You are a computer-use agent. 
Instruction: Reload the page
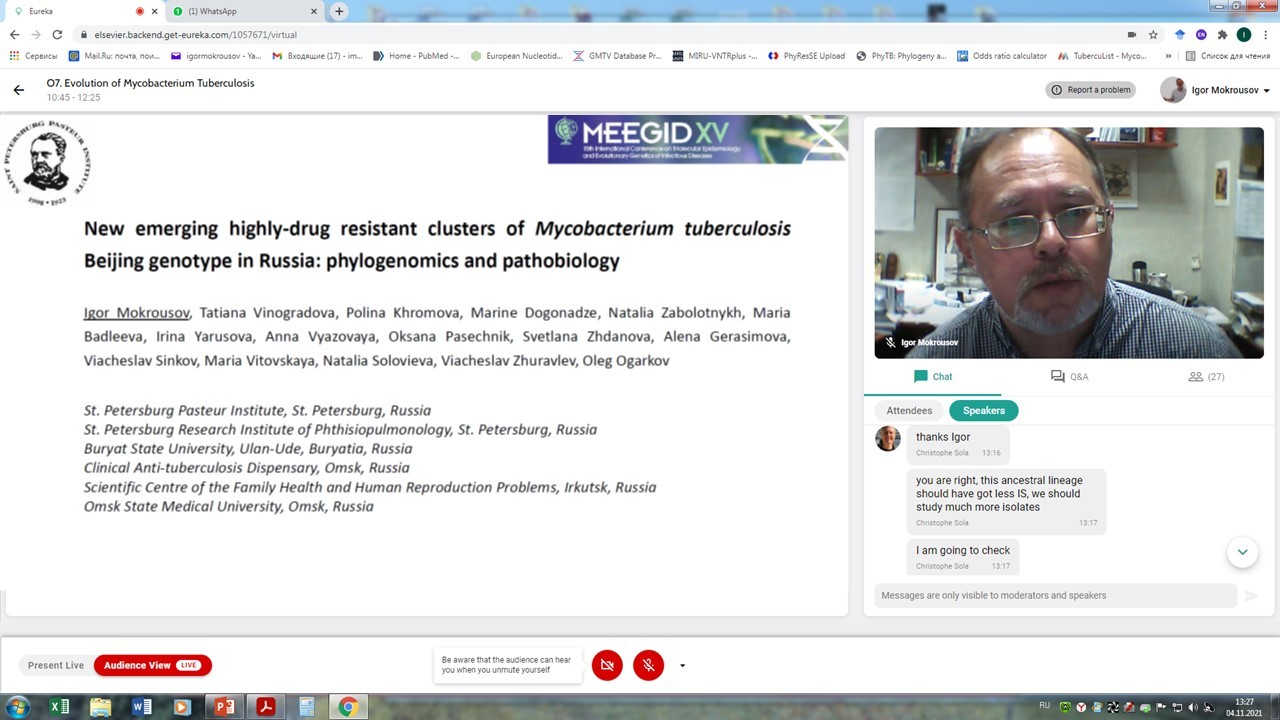(x=57, y=34)
